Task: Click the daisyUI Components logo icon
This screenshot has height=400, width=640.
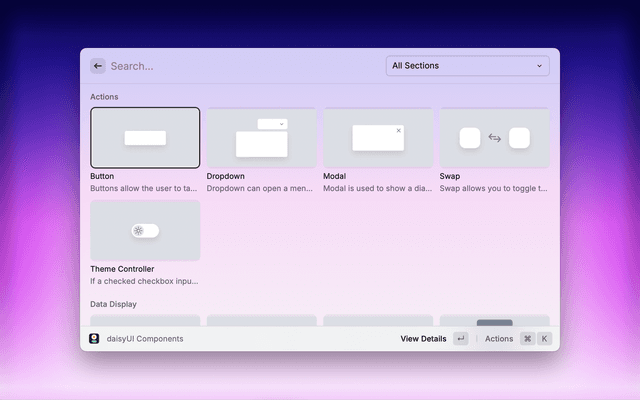Action: (94, 339)
